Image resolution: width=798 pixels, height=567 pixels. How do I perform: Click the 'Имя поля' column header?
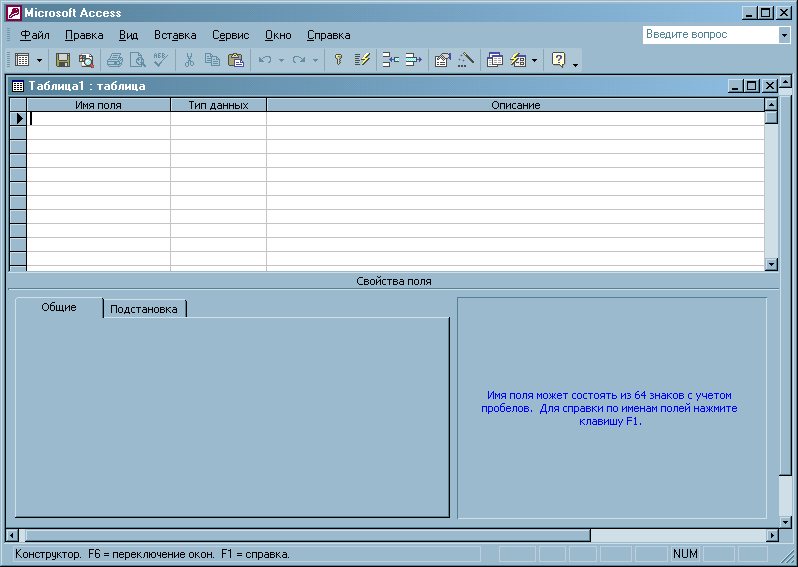98,105
